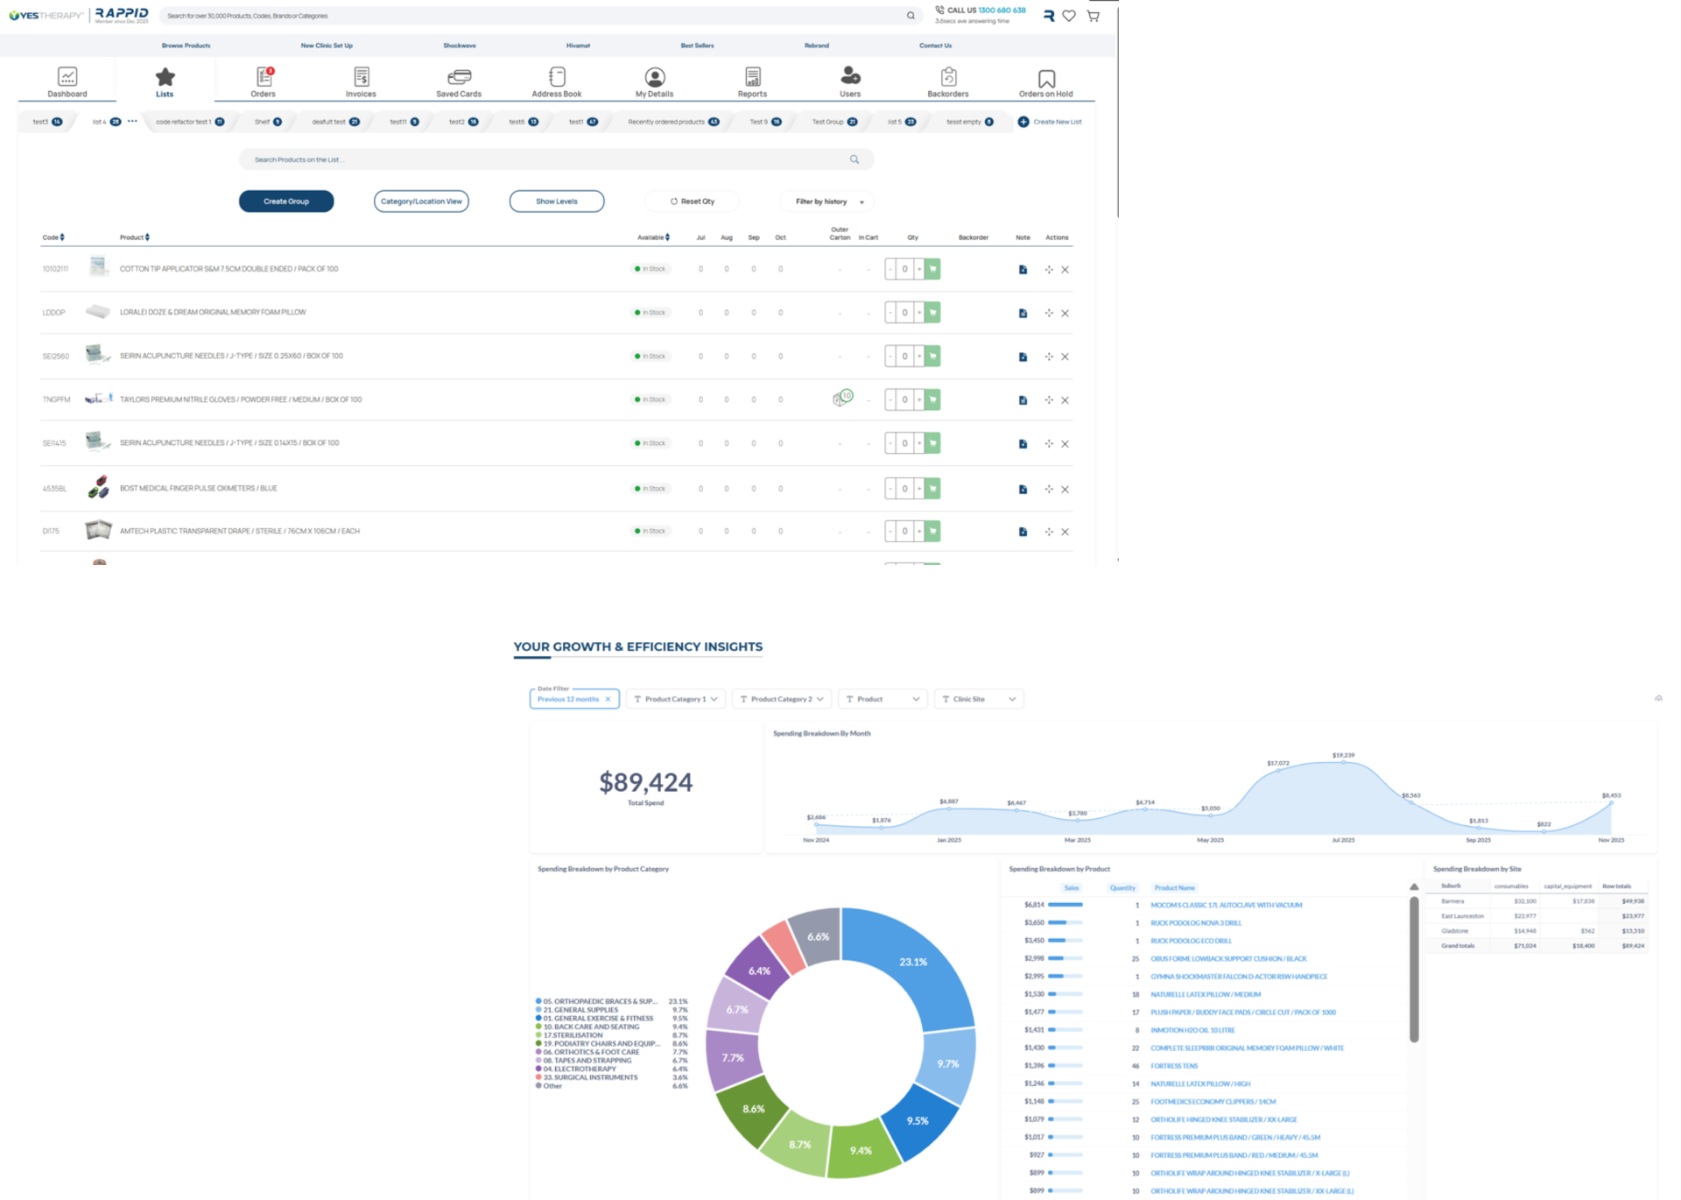Open the Backorders icon

(948, 78)
